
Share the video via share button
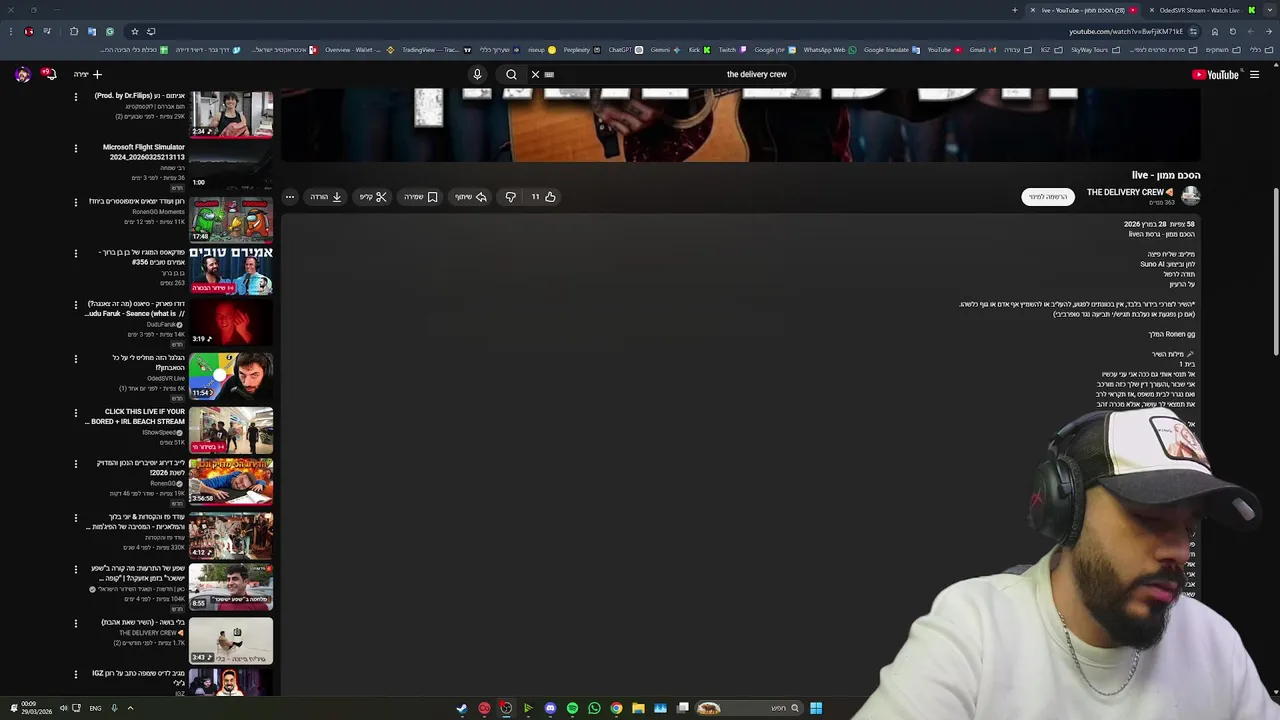[x=471, y=197]
